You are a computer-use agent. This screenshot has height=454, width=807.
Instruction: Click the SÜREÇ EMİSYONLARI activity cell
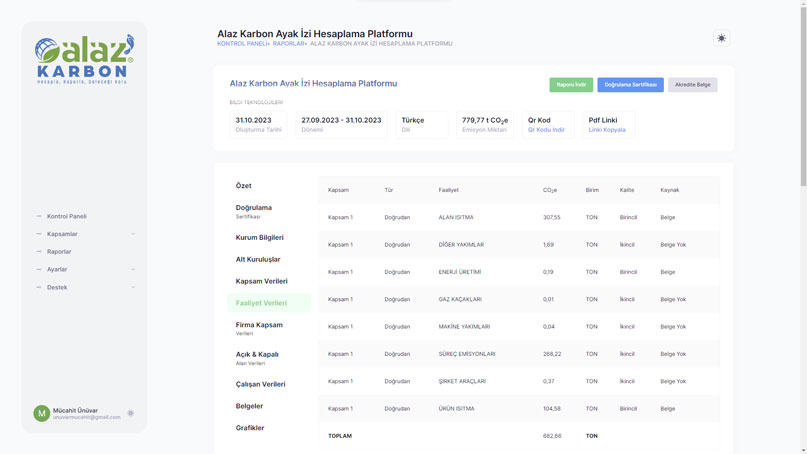[x=467, y=354]
